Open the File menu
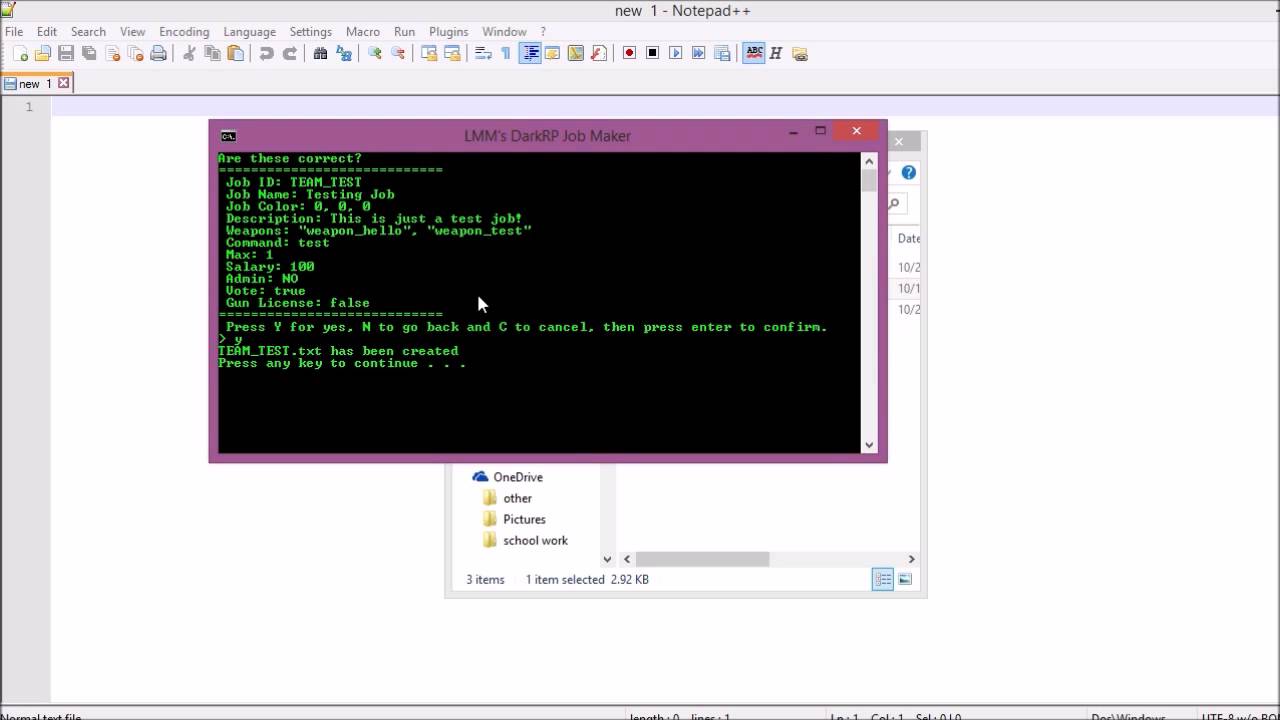This screenshot has height=720, width=1280. pos(14,32)
